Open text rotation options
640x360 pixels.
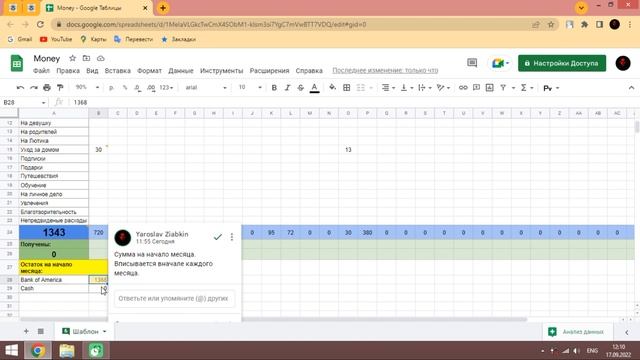(x=443, y=88)
